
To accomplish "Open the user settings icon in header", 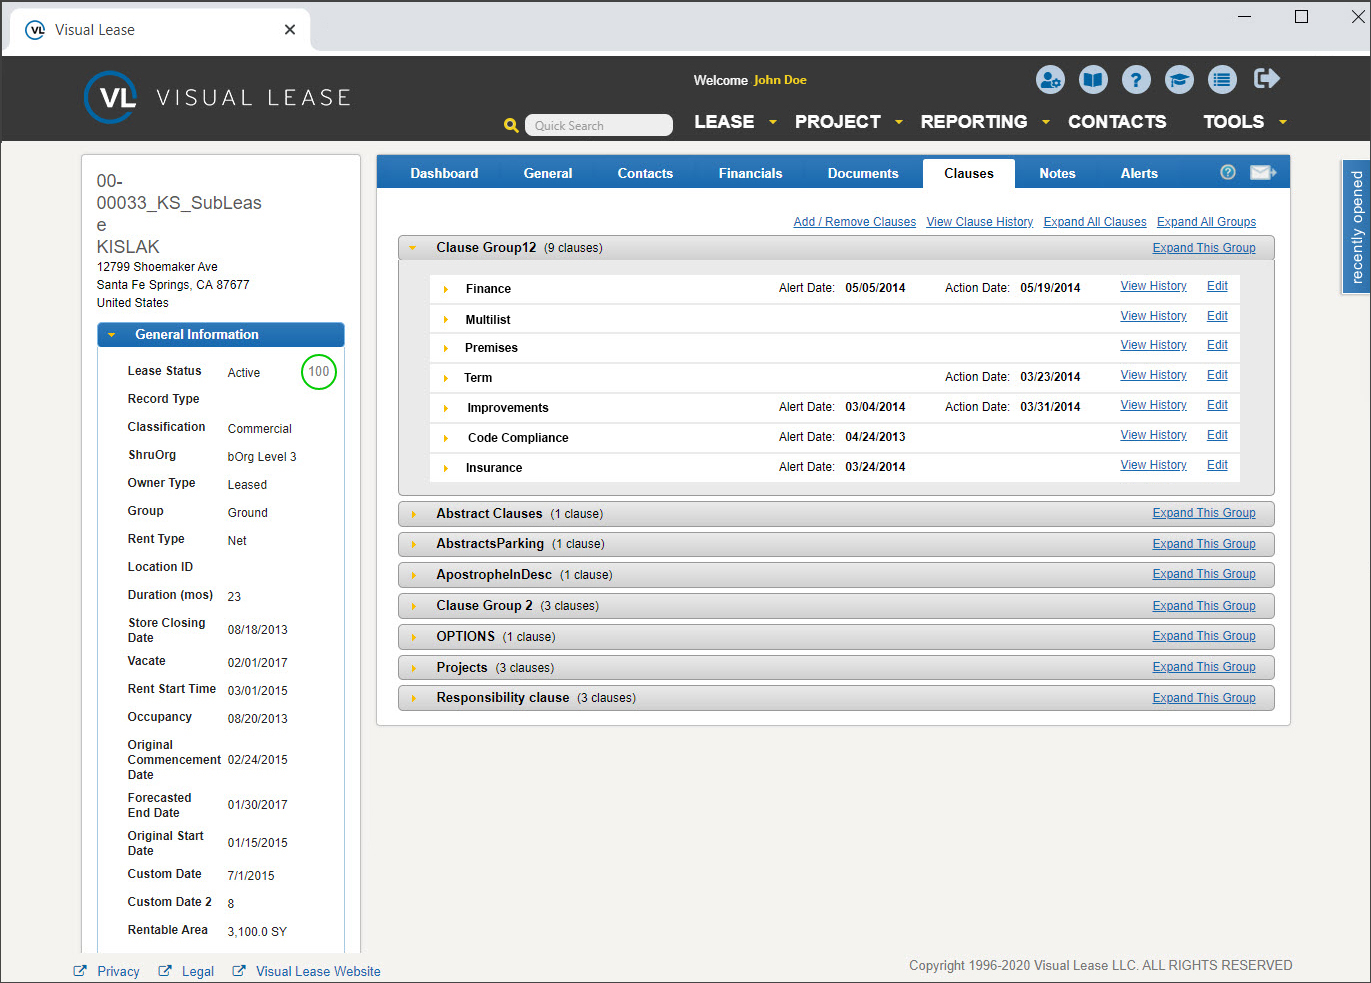I will click(x=1050, y=80).
